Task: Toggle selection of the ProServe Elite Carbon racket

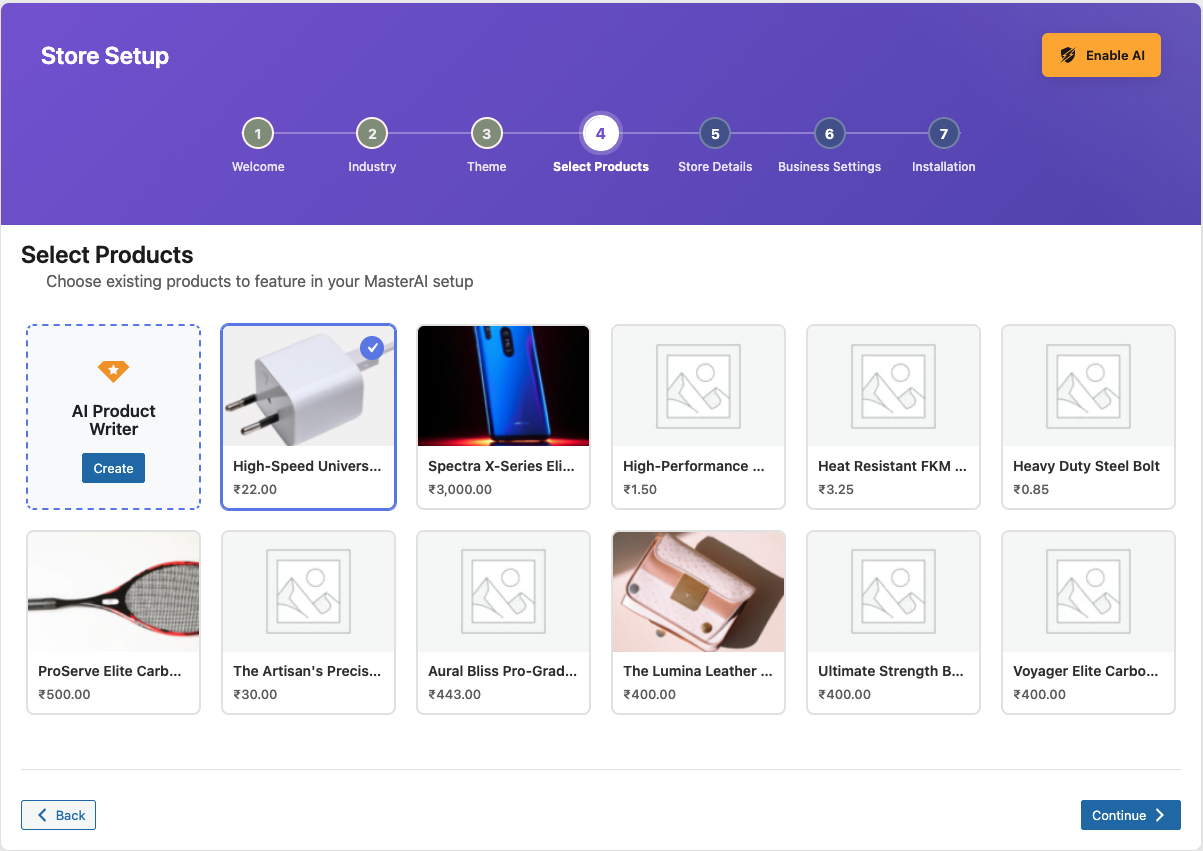Action: [113, 622]
